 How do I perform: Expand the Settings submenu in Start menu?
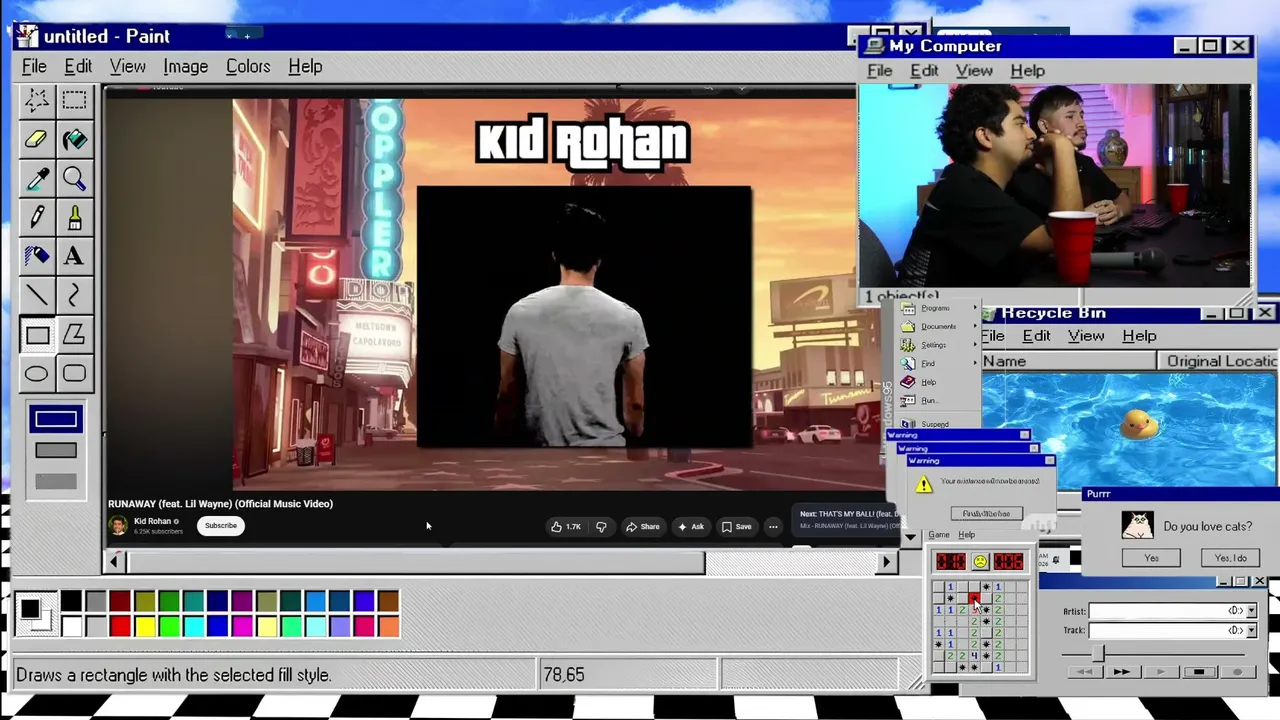tap(938, 345)
